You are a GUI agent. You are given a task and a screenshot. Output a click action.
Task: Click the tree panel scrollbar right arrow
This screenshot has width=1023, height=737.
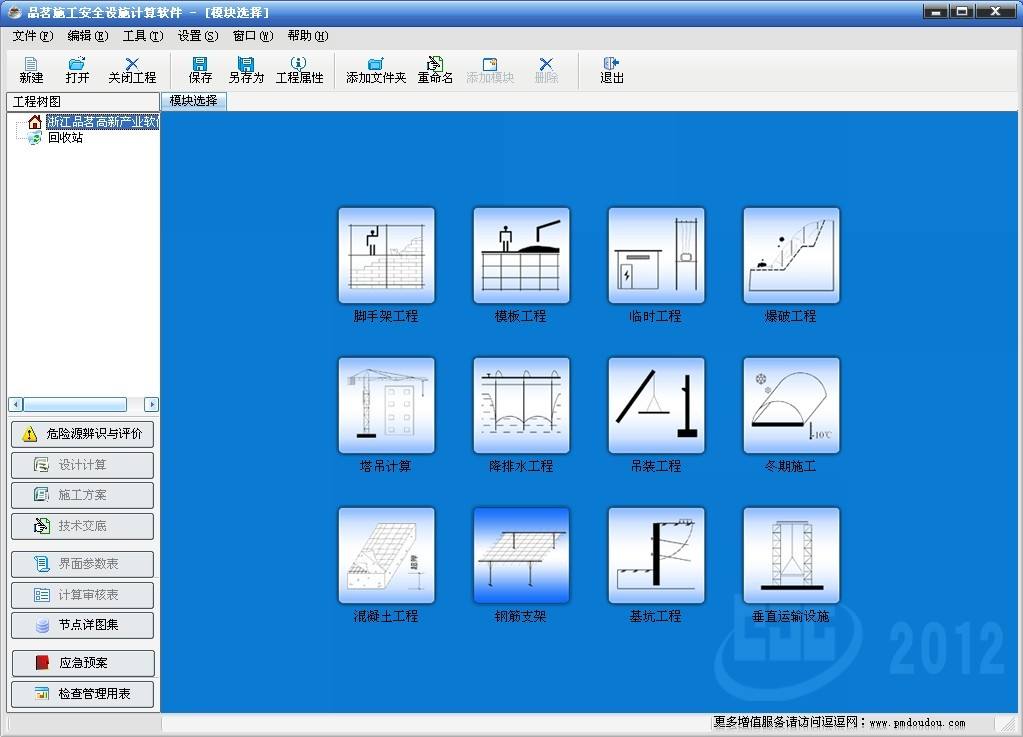[x=152, y=405]
